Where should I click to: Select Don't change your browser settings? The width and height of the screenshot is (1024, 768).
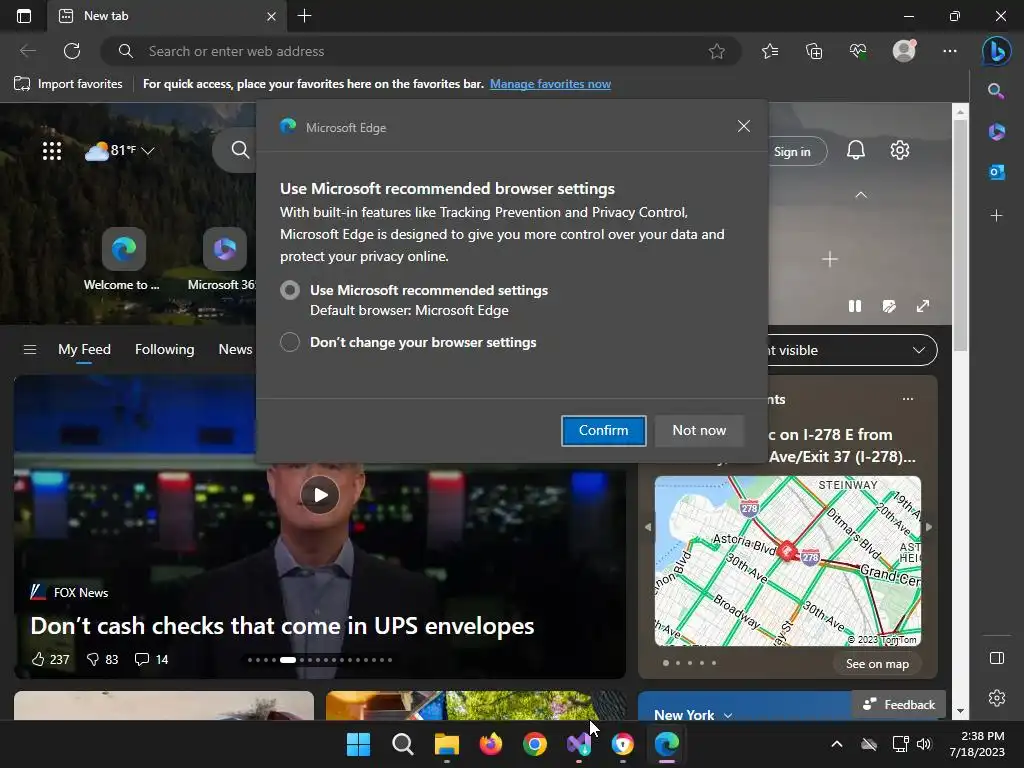[x=290, y=342]
